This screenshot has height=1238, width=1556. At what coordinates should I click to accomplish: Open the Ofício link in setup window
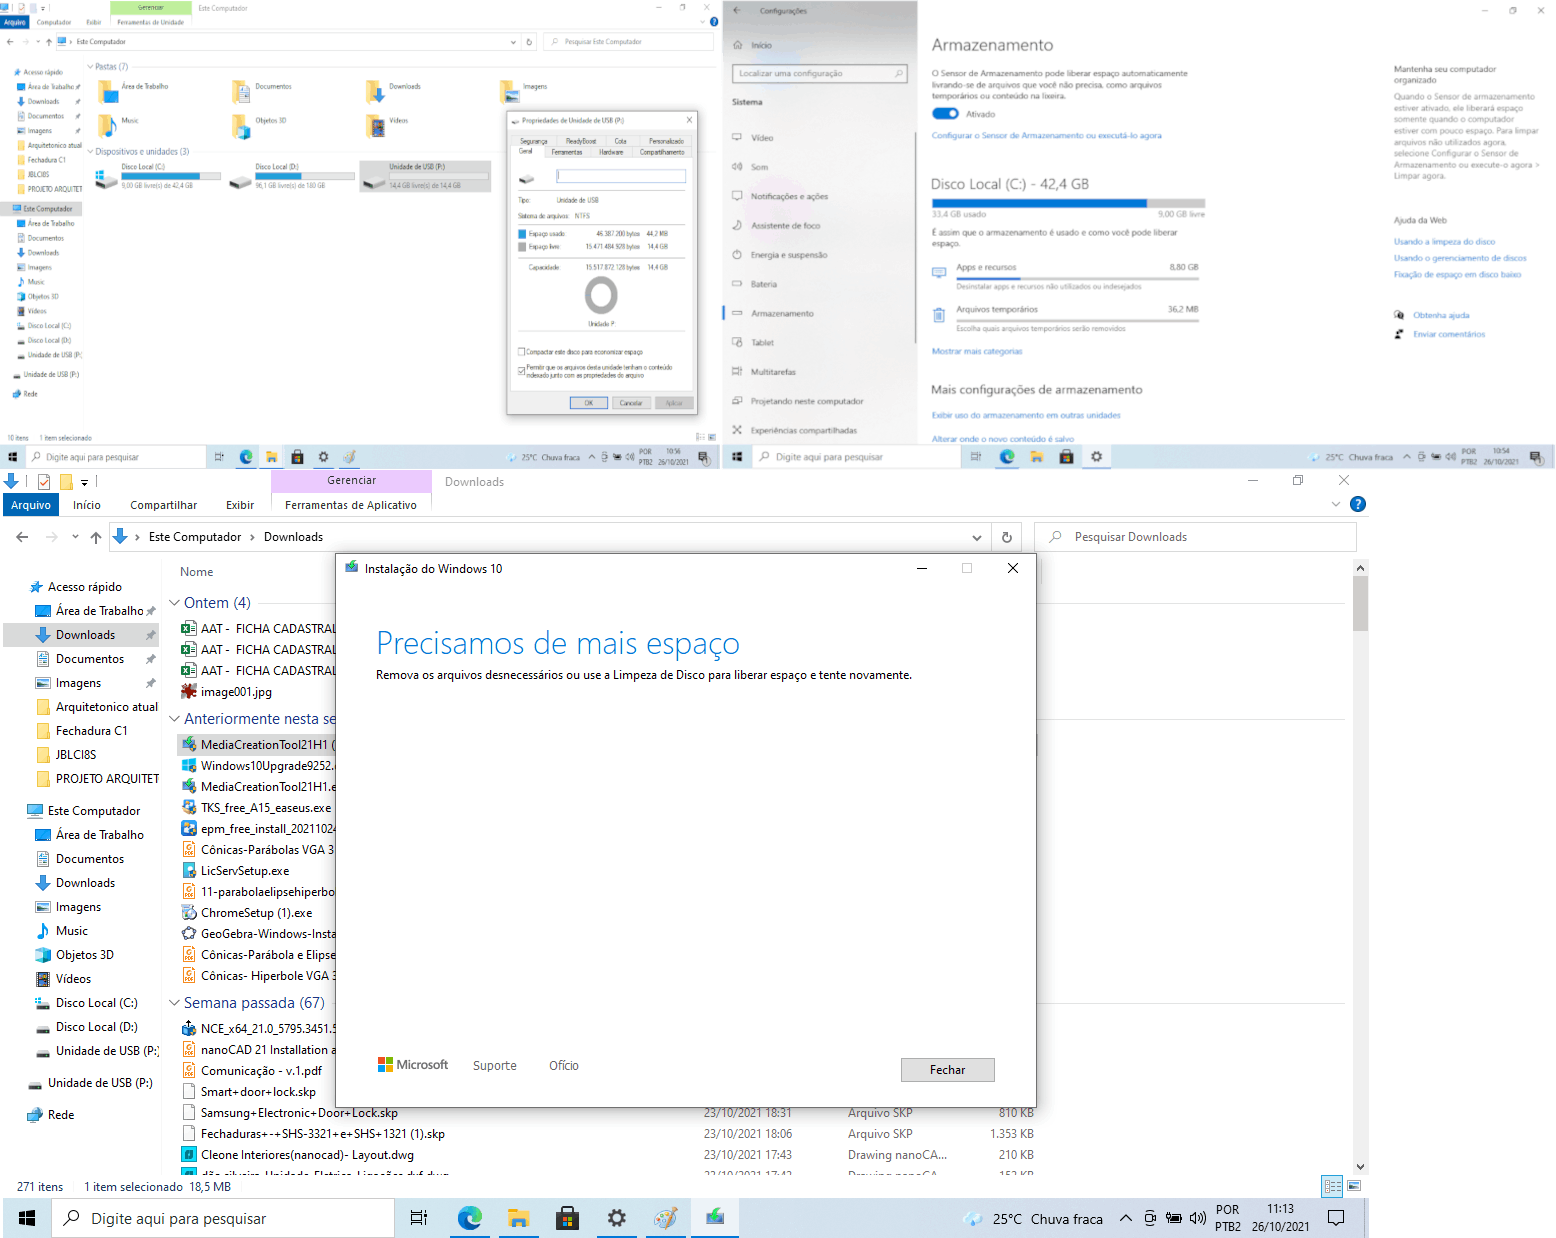coord(564,1066)
